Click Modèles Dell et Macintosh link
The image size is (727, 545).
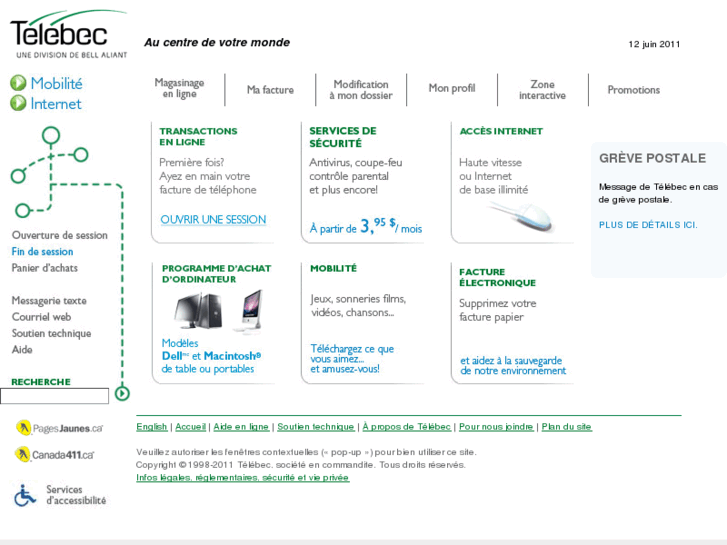211,356
